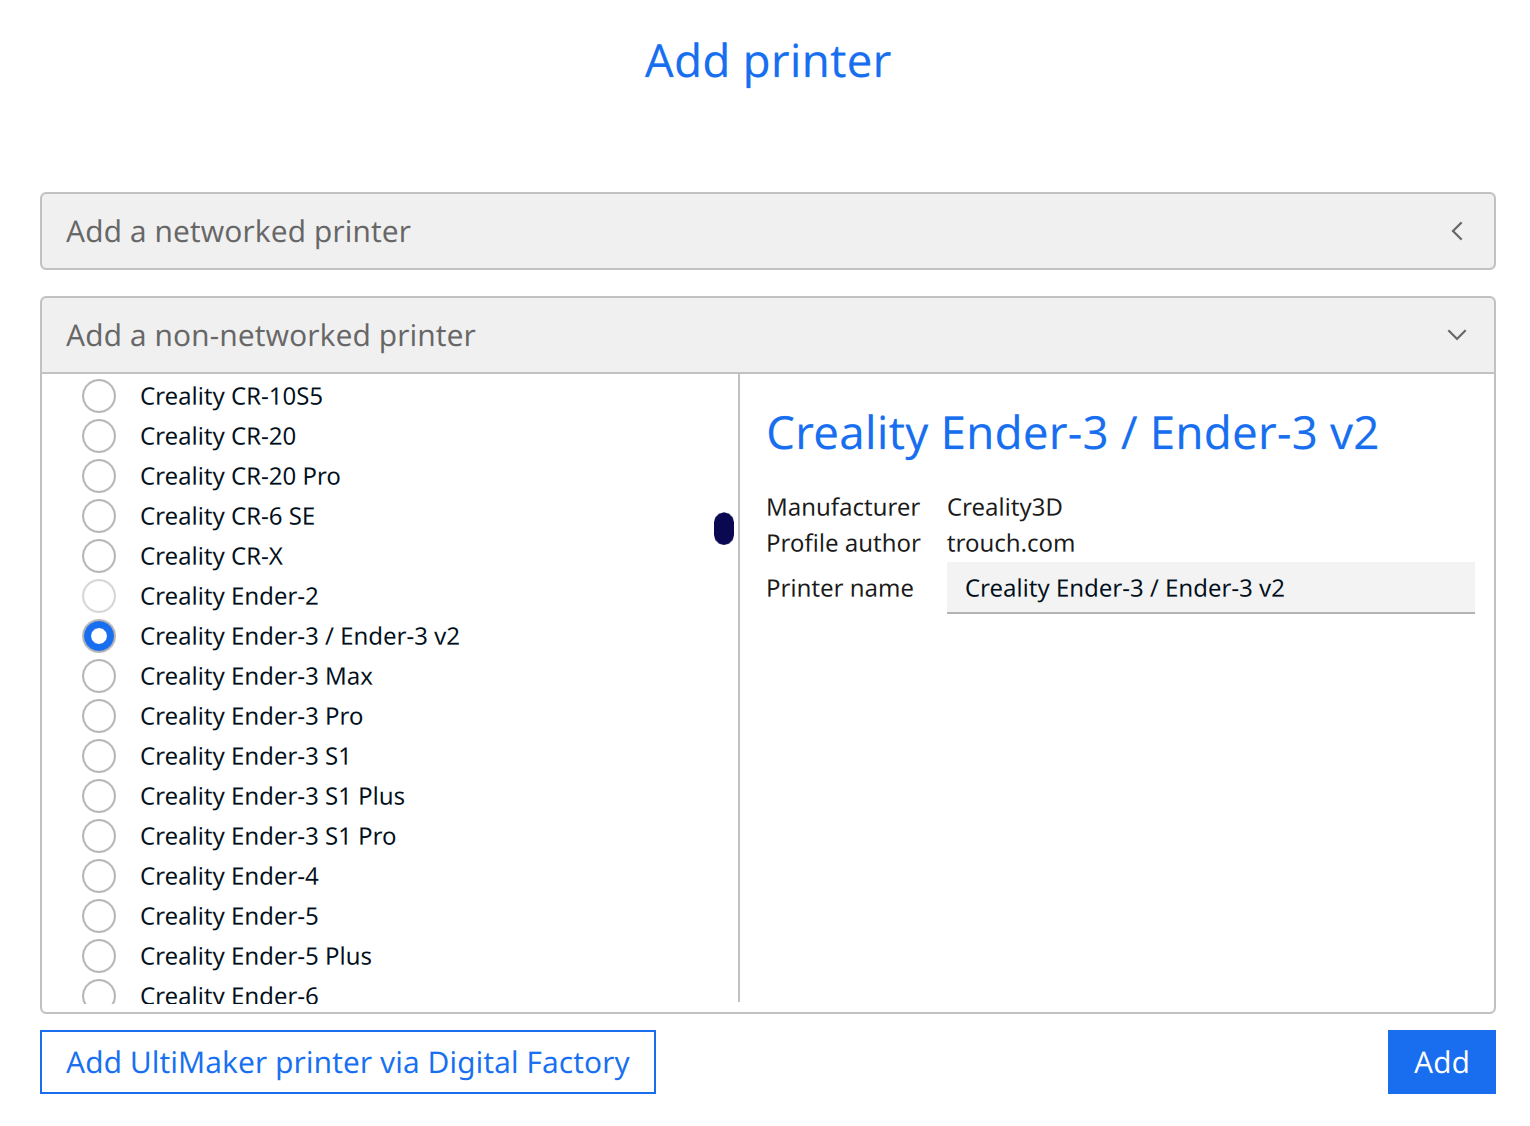Choose the Creality Ender-3 S1 radio button
The width and height of the screenshot is (1530, 1126).
[x=99, y=756]
